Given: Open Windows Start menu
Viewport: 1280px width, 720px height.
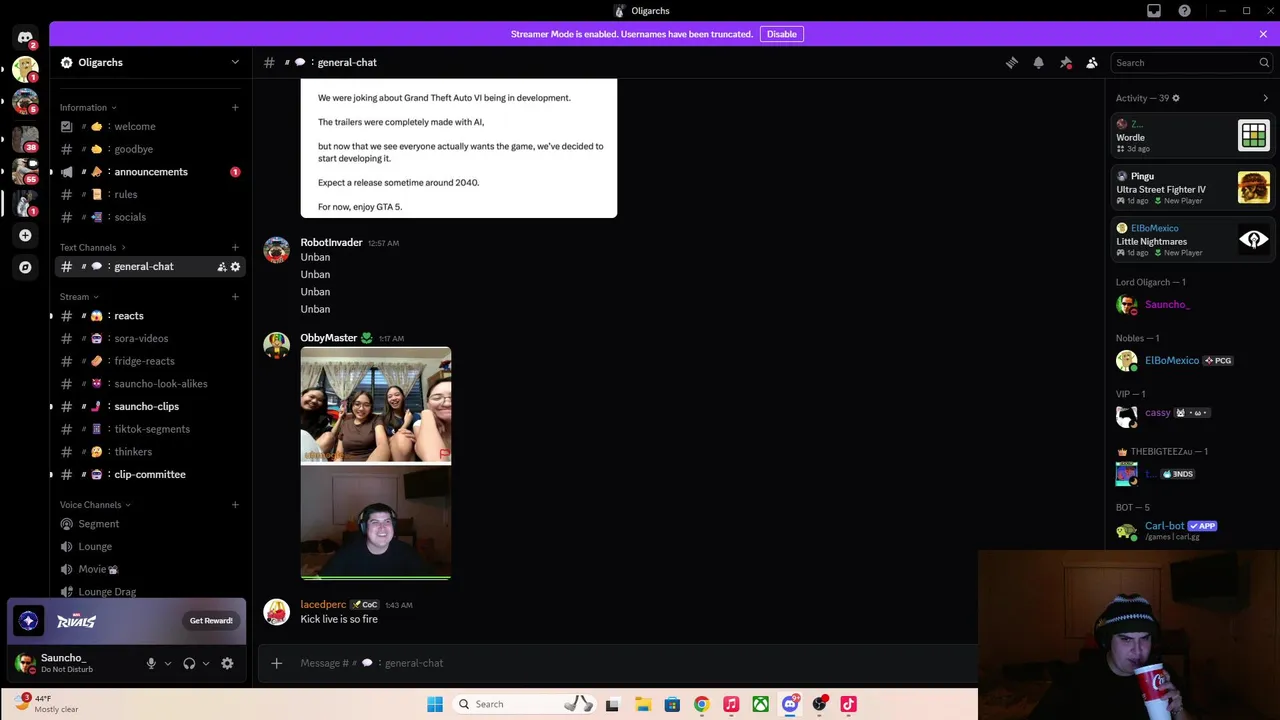Looking at the screenshot, I should (x=435, y=704).
